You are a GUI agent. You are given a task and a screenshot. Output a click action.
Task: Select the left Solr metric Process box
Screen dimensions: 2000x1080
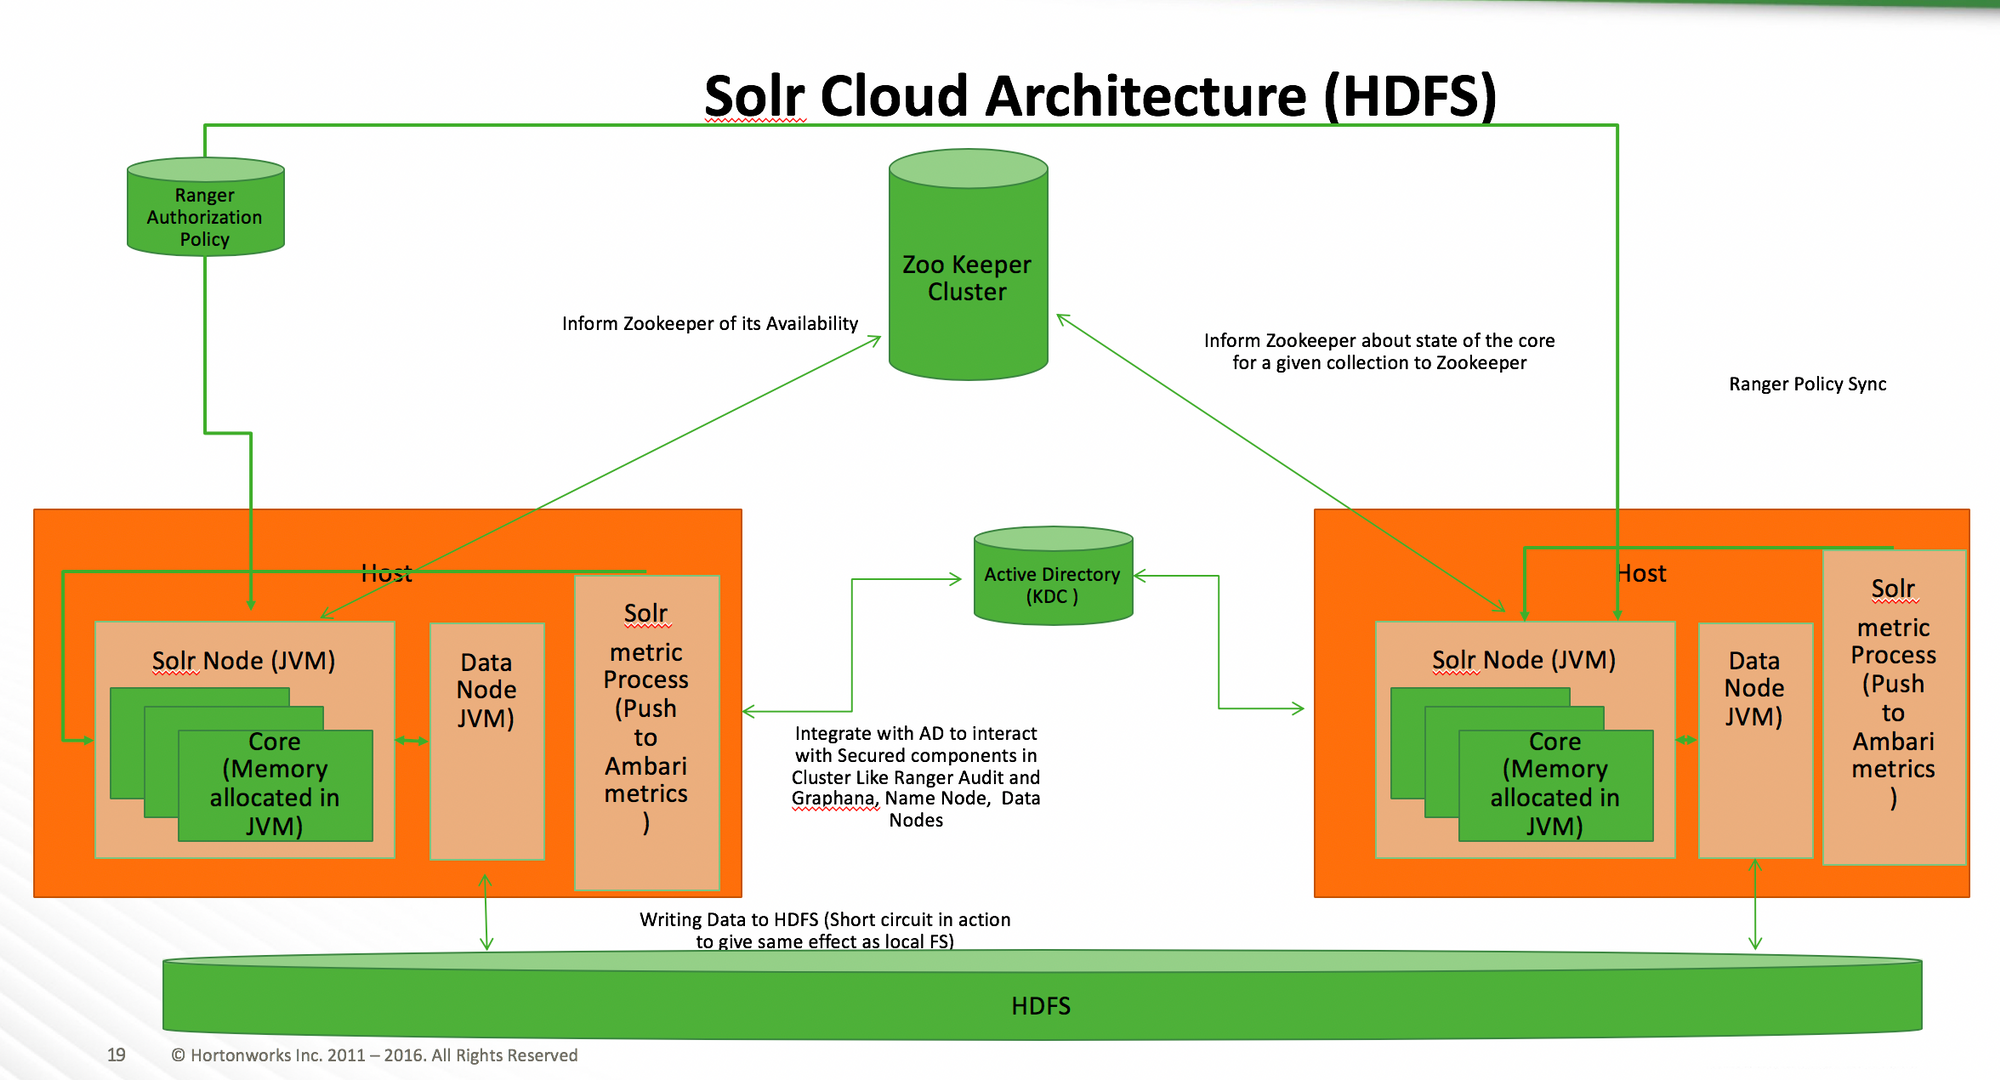click(x=646, y=730)
